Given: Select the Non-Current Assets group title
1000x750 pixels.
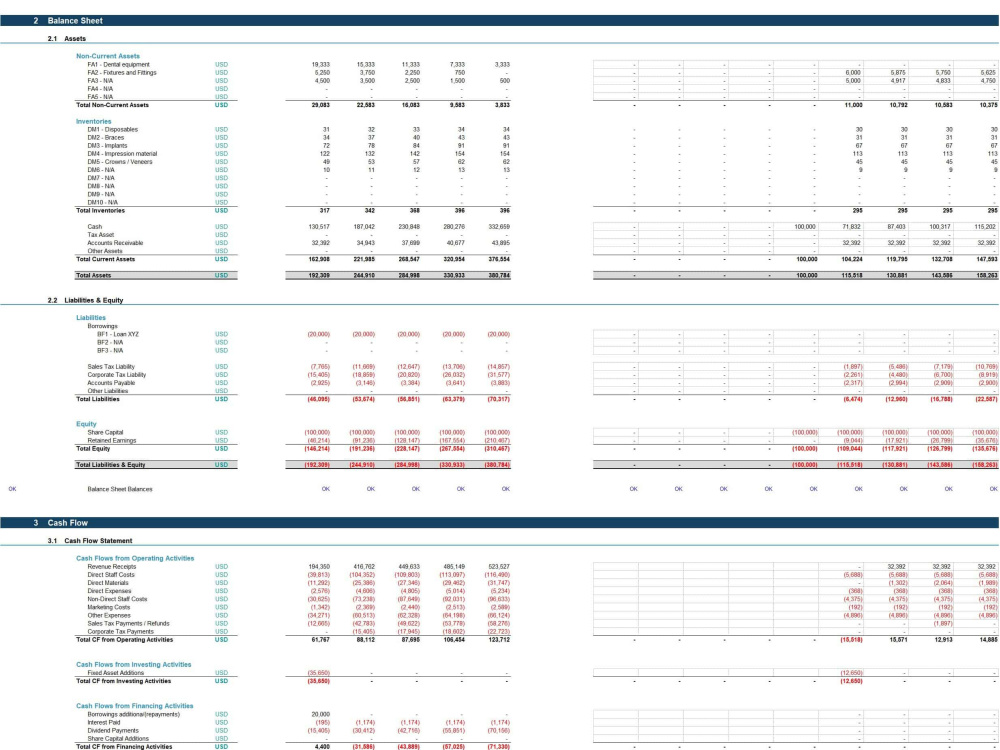Looking at the screenshot, I should 108,56.
